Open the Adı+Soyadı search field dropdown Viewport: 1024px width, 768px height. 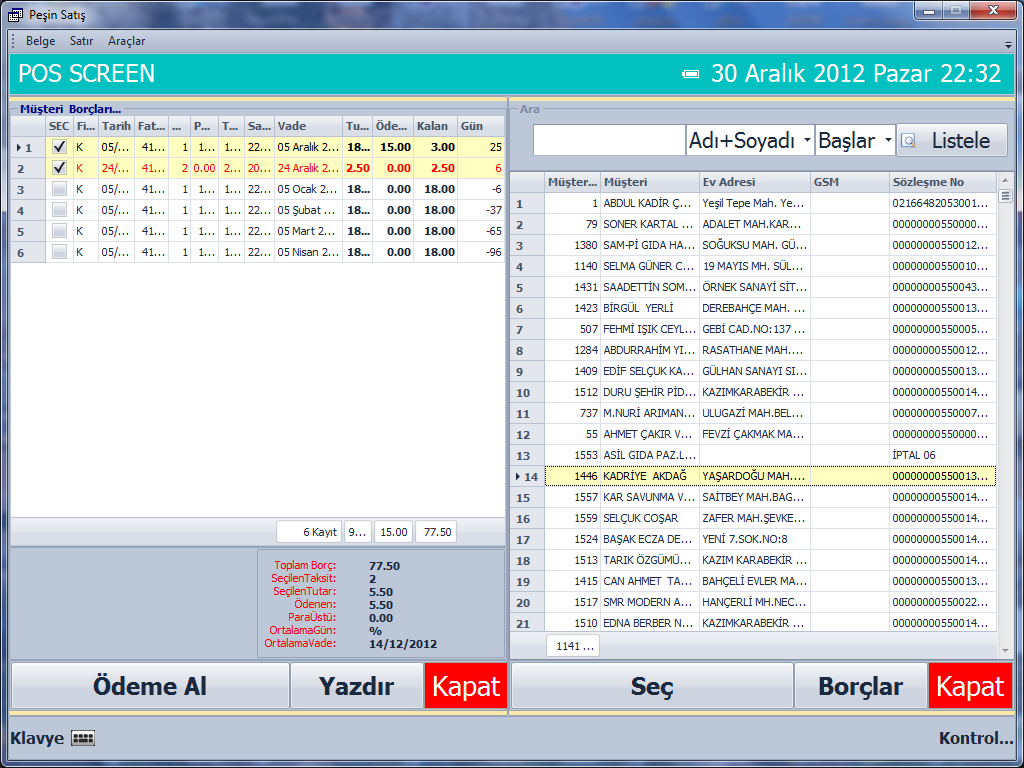click(806, 141)
